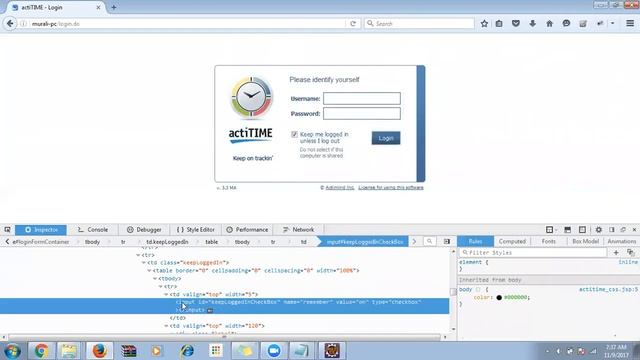Toggle the Keep me logged in checkbox
Image resolution: width=640 pixels, height=360 pixels.
pyautogui.click(x=294, y=134)
